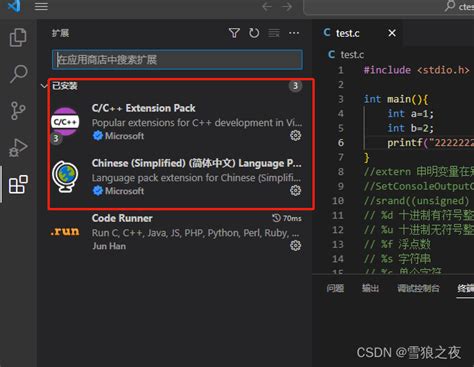Select the Code Runner extension entry
Viewport: 474px width, 367px height.
[x=176, y=232]
